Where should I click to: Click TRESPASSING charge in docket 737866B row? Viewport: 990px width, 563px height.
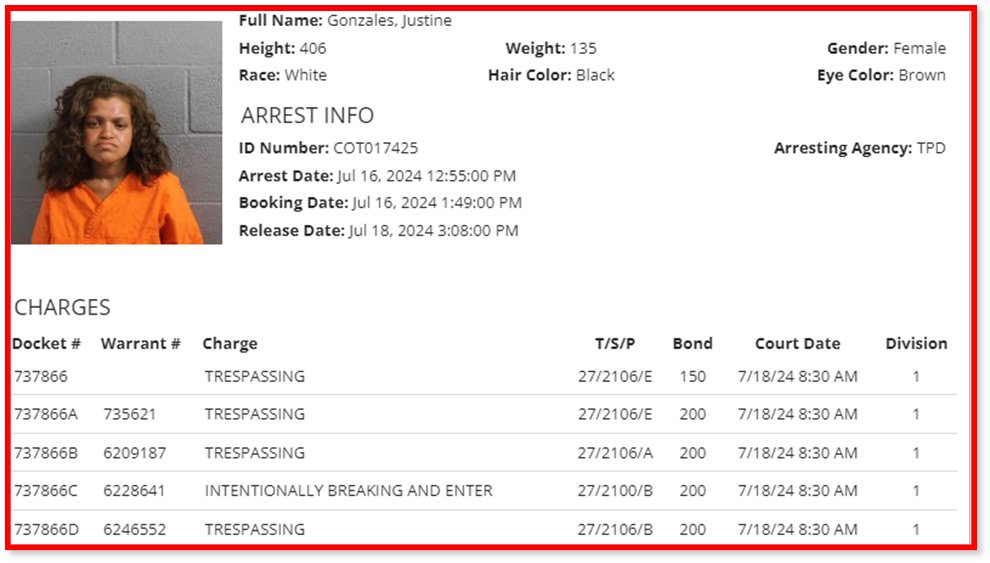tap(254, 453)
